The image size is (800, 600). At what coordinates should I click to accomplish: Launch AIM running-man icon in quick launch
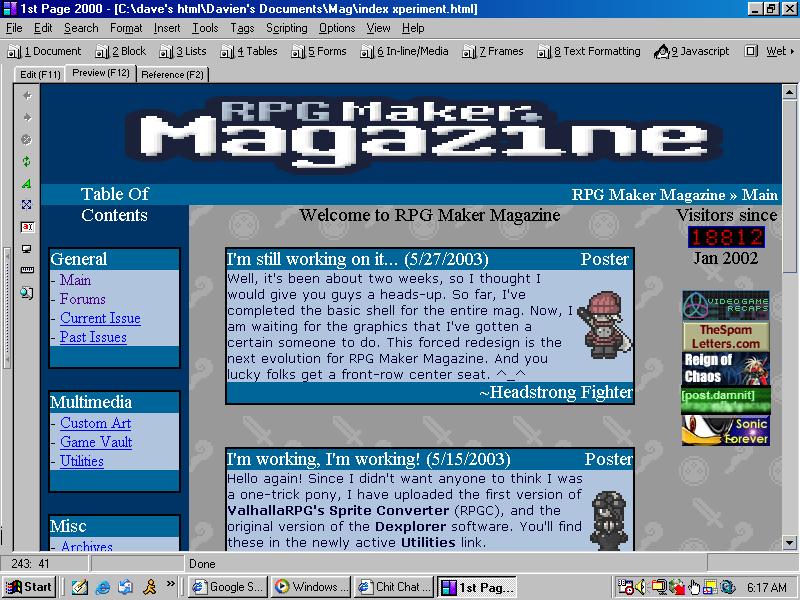(x=149, y=587)
